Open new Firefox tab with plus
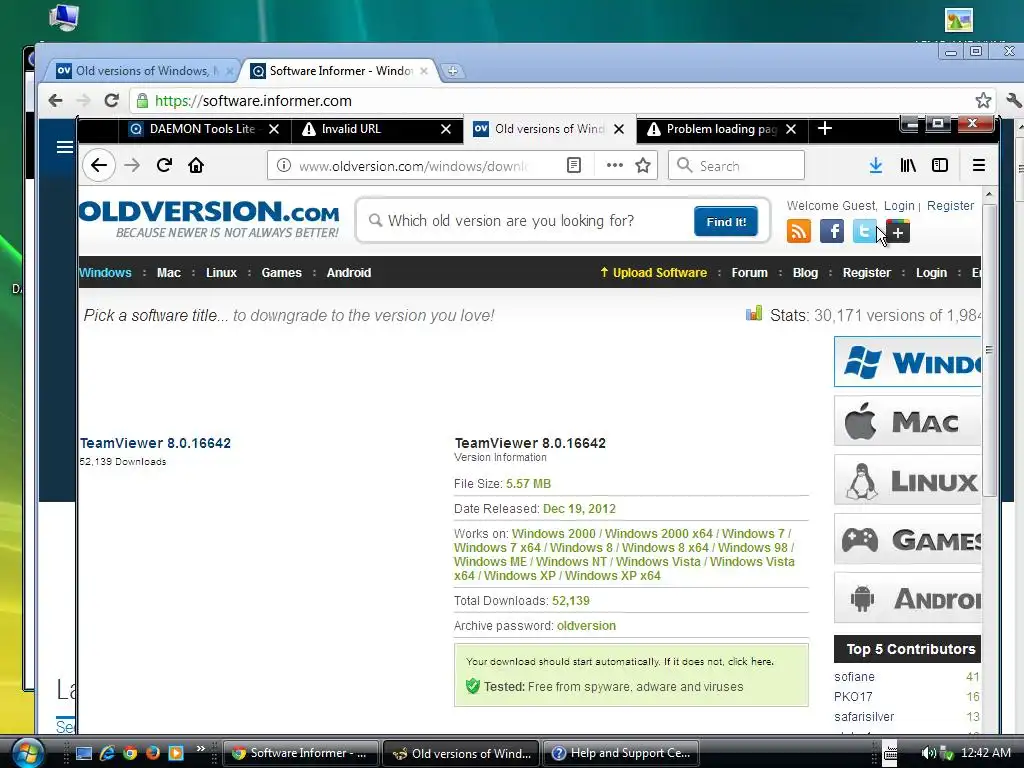The height and width of the screenshot is (768, 1024). tap(825, 129)
